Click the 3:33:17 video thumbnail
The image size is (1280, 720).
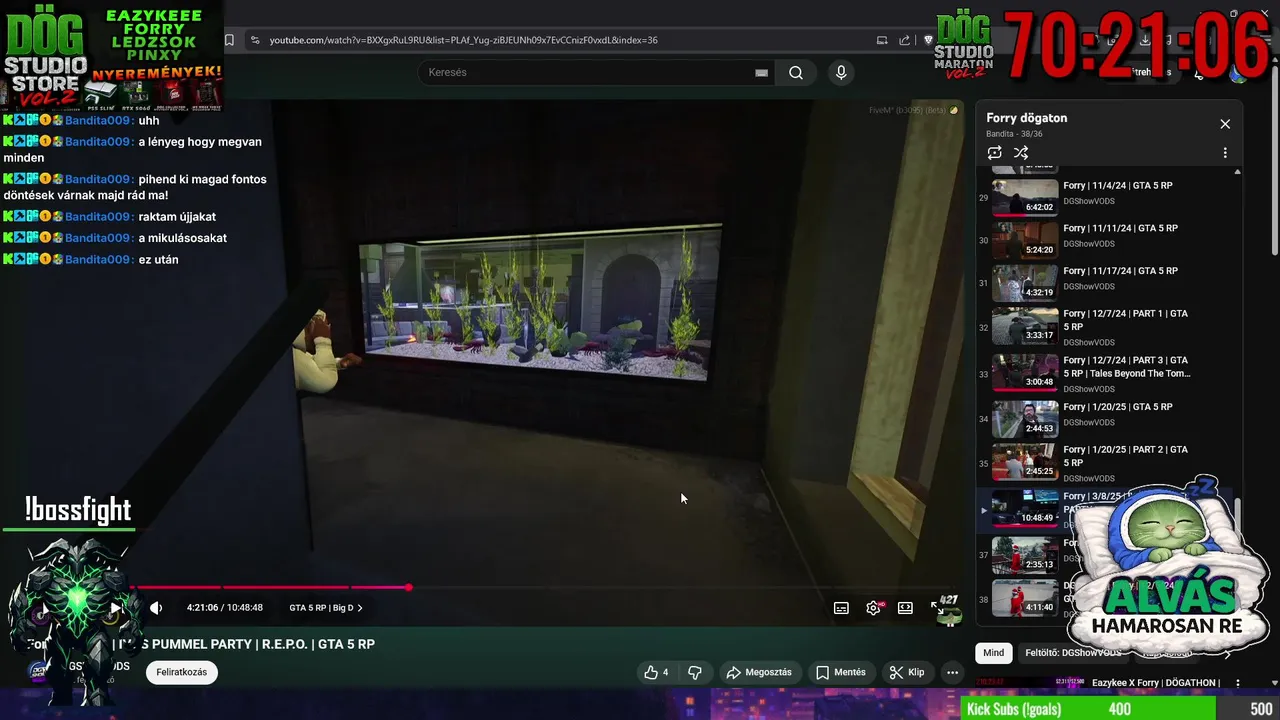pyautogui.click(x=1025, y=326)
